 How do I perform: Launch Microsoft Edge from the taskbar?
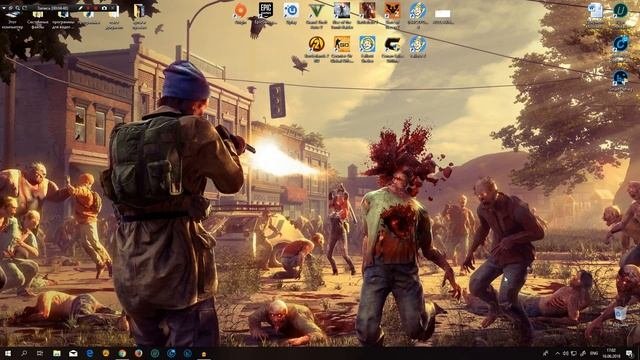click(89, 353)
